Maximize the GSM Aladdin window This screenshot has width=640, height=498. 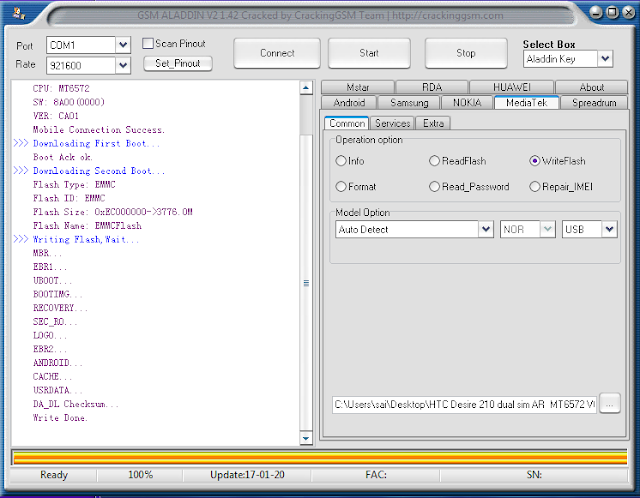pos(612,13)
